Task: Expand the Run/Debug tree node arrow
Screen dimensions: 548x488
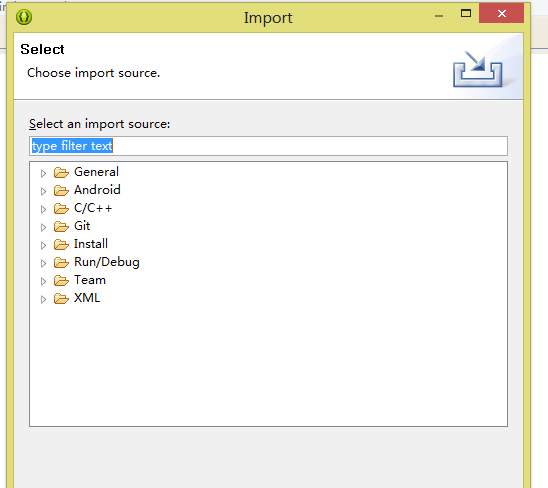Action: tap(43, 263)
